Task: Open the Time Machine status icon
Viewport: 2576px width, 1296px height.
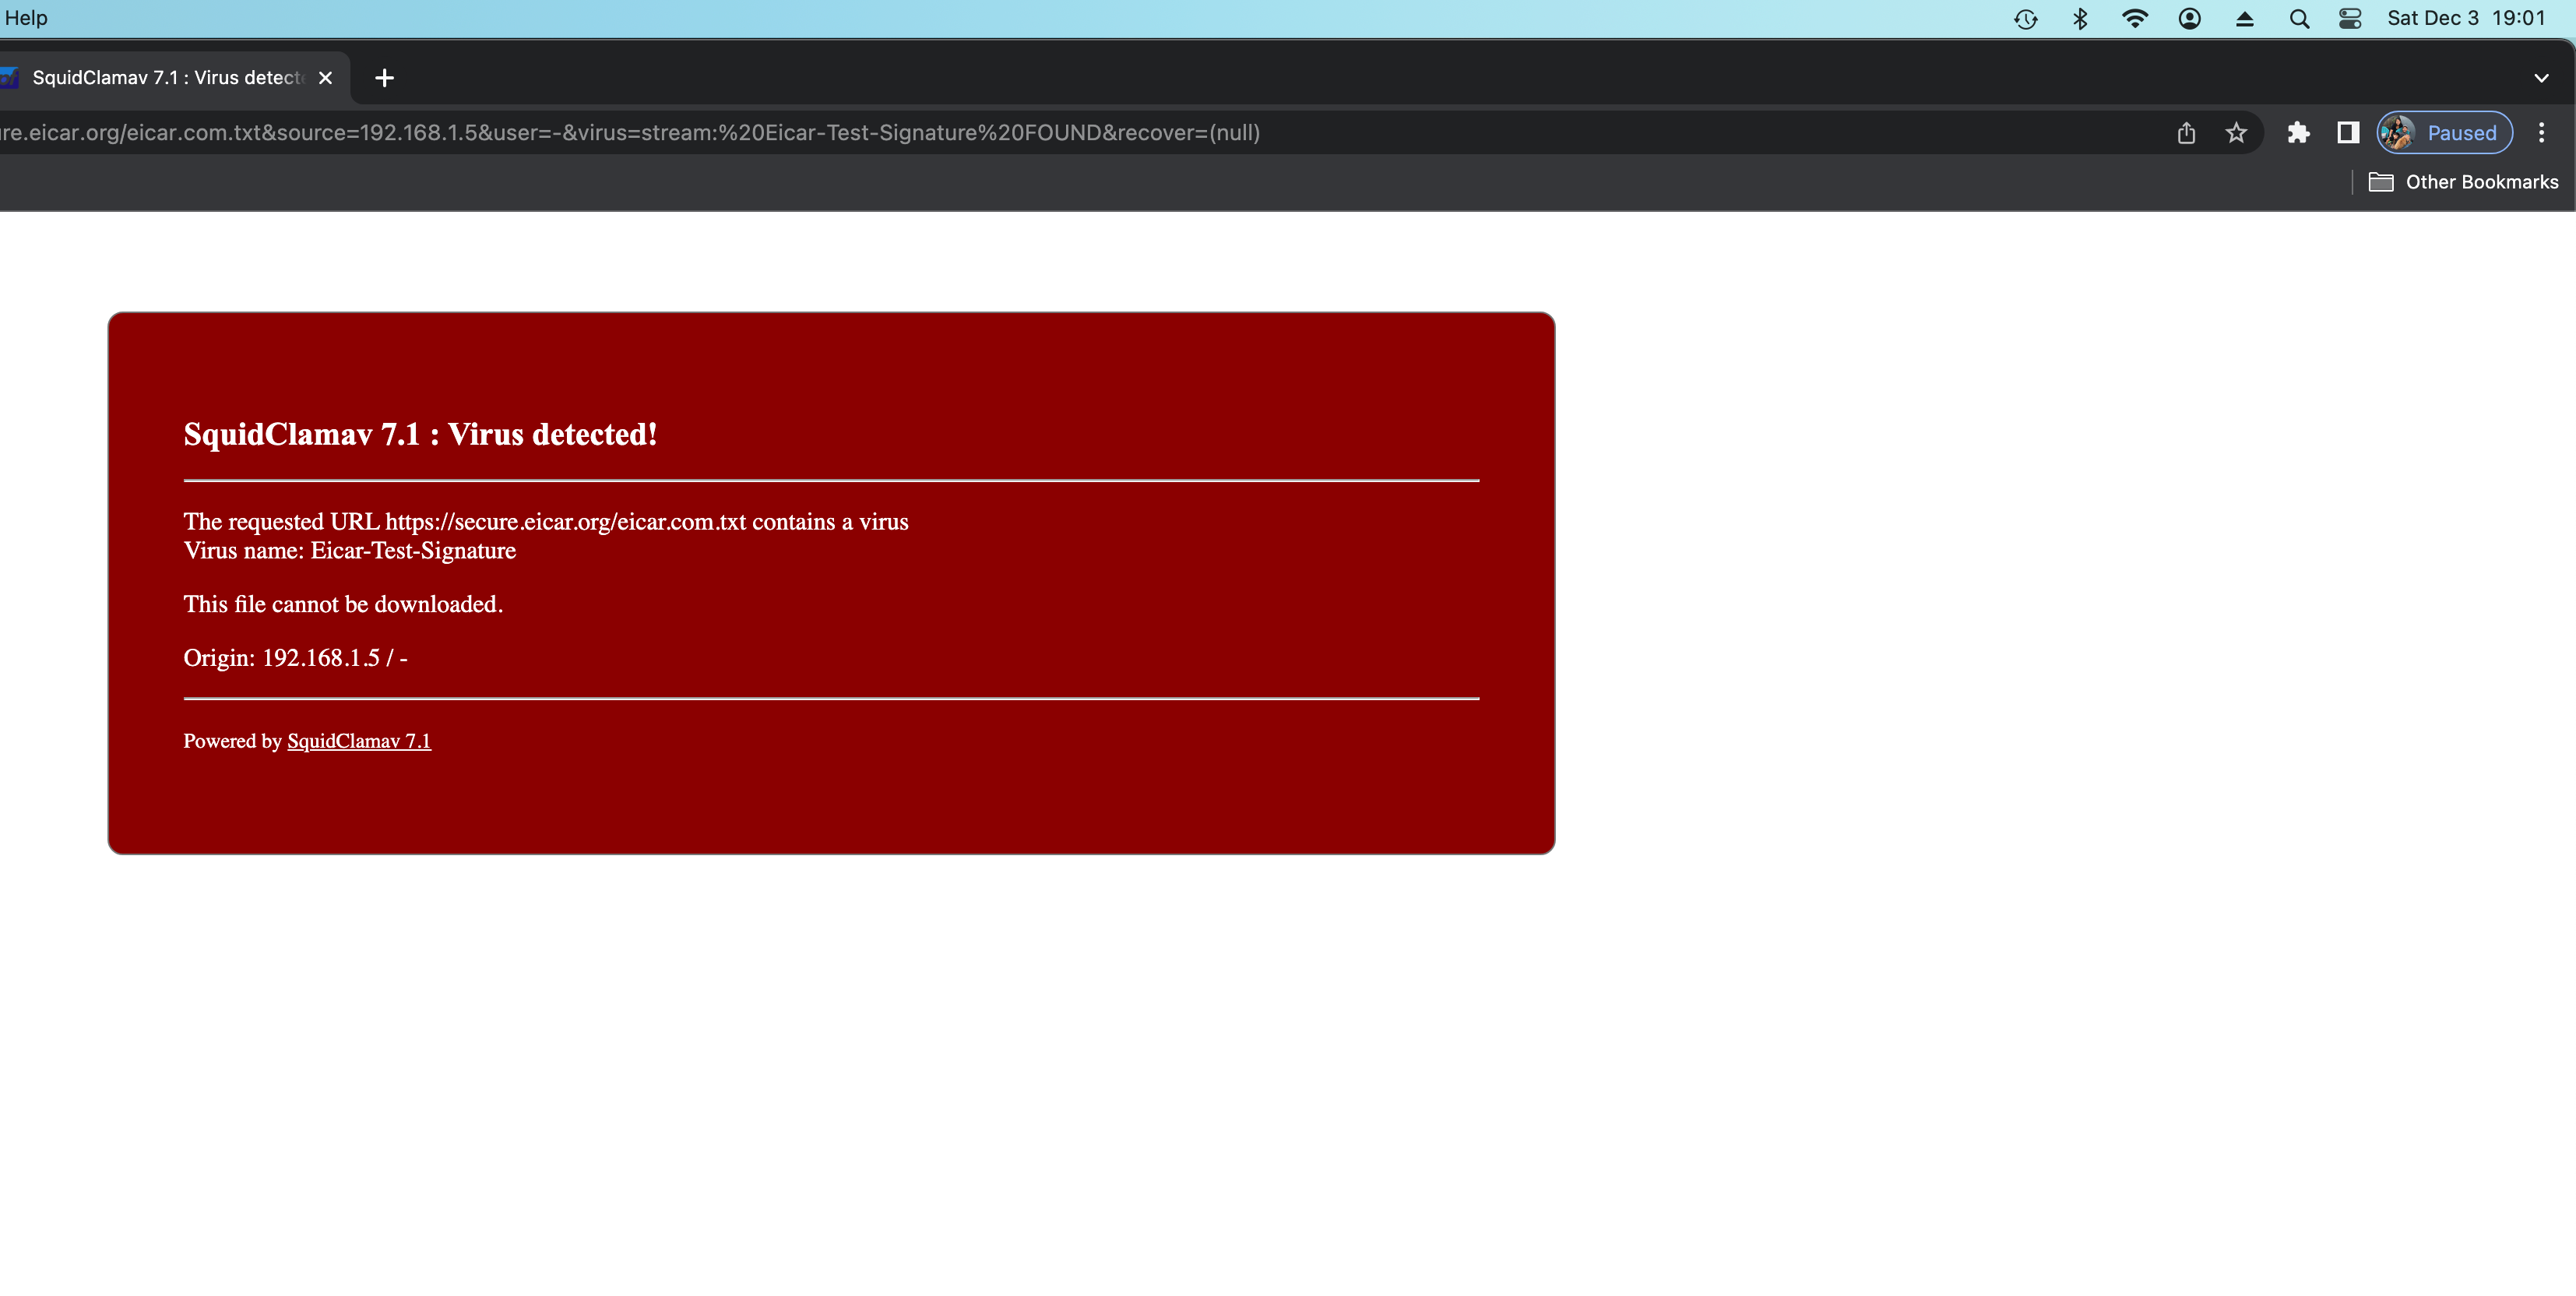Action: (2026, 19)
